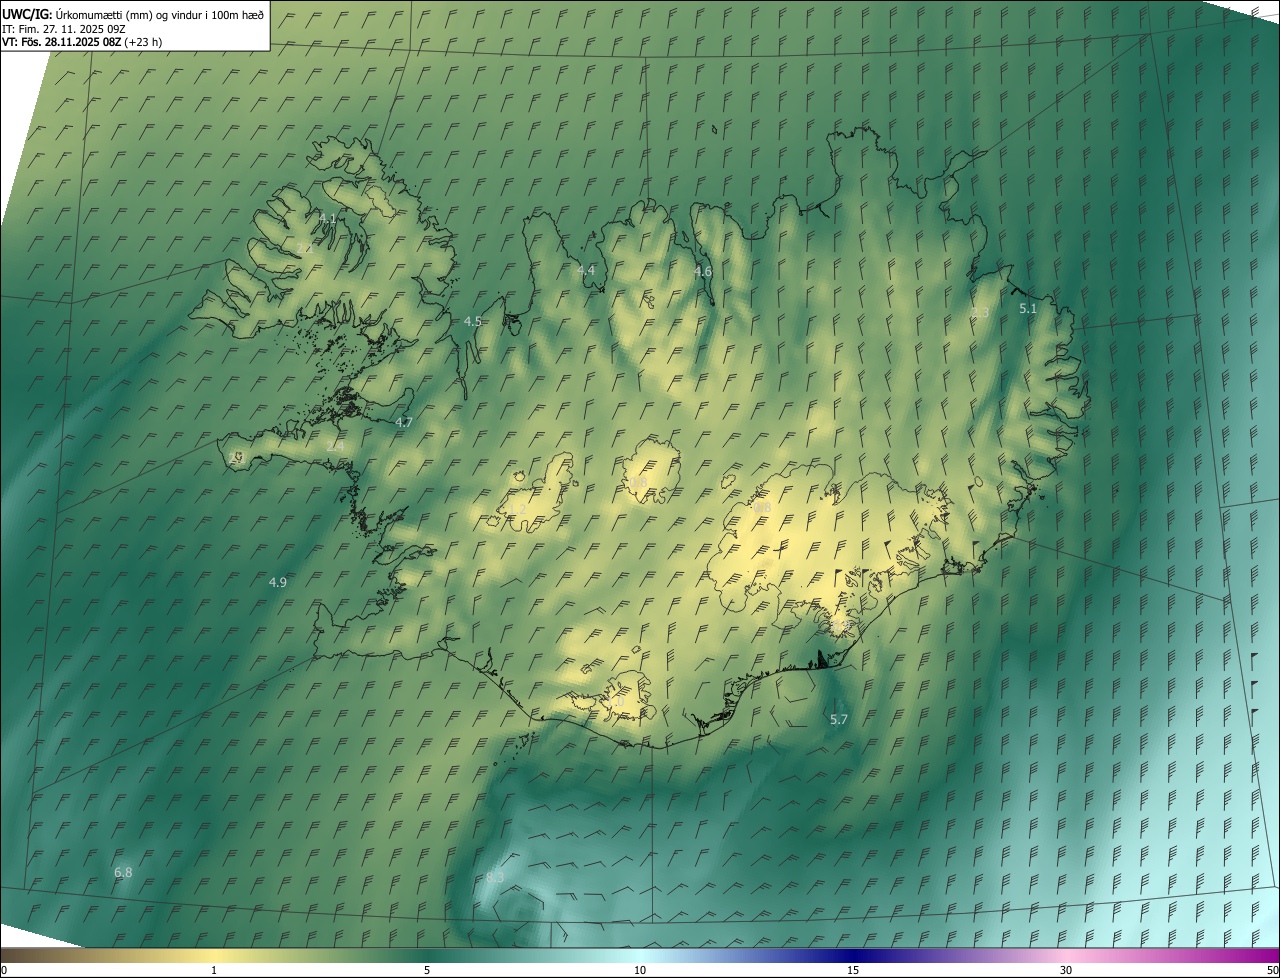This screenshot has width=1280, height=978.
Task: Click the 4.4 value label on the map
Action: pos(586,271)
